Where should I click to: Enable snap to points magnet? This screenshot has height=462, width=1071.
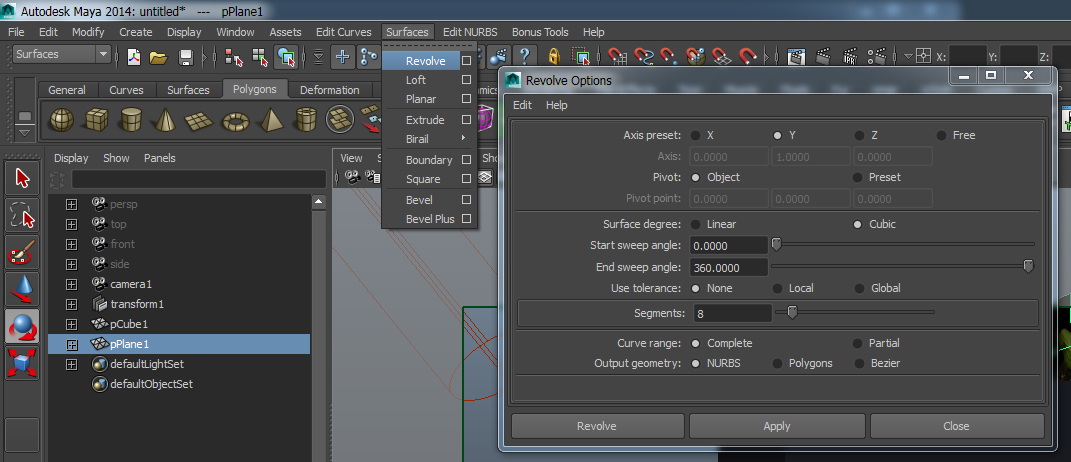(x=669, y=56)
